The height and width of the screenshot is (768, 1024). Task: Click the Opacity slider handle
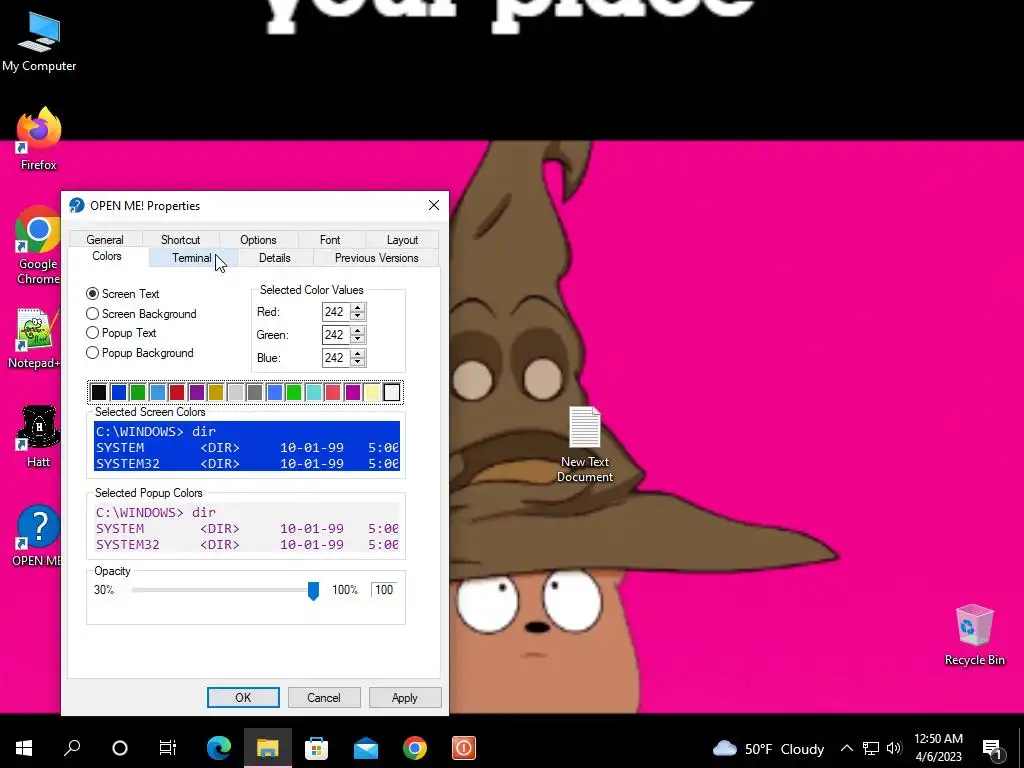click(x=313, y=590)
